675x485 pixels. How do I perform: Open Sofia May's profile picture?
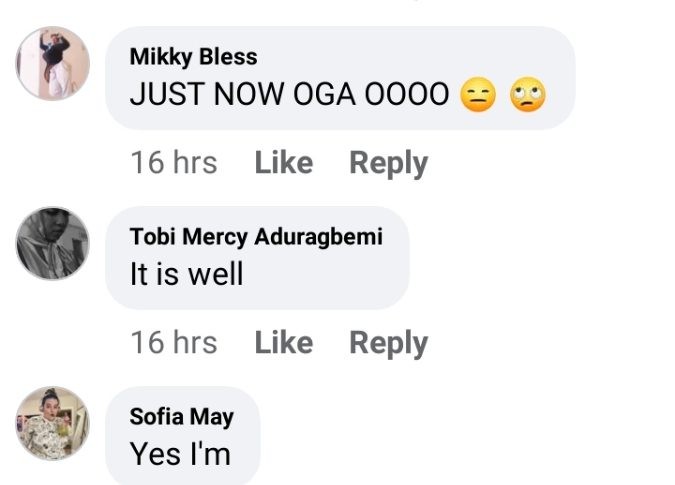tap(53, 423)
